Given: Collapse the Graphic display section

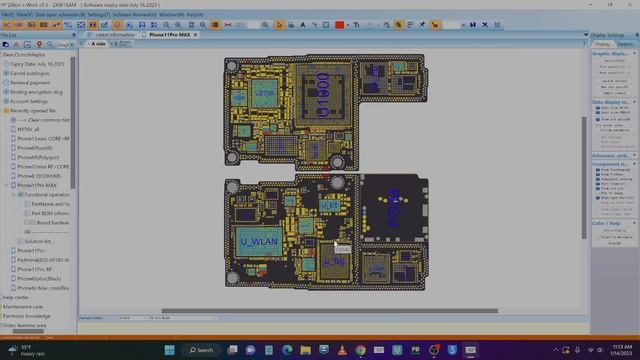Looking at the screenshot, I should (634, 53).
